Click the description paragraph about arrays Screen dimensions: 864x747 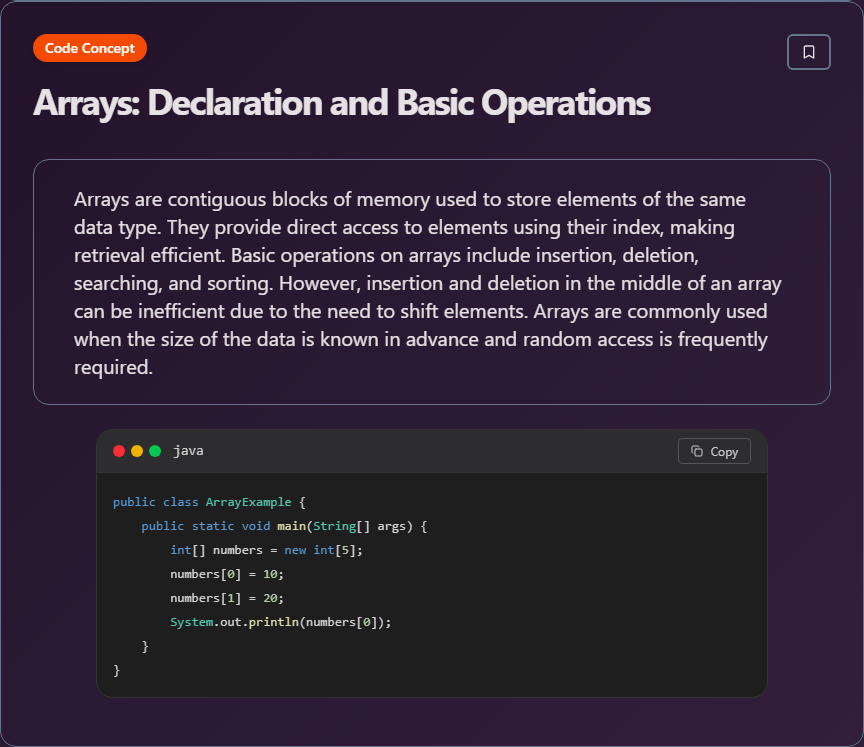tap(428, 283)
